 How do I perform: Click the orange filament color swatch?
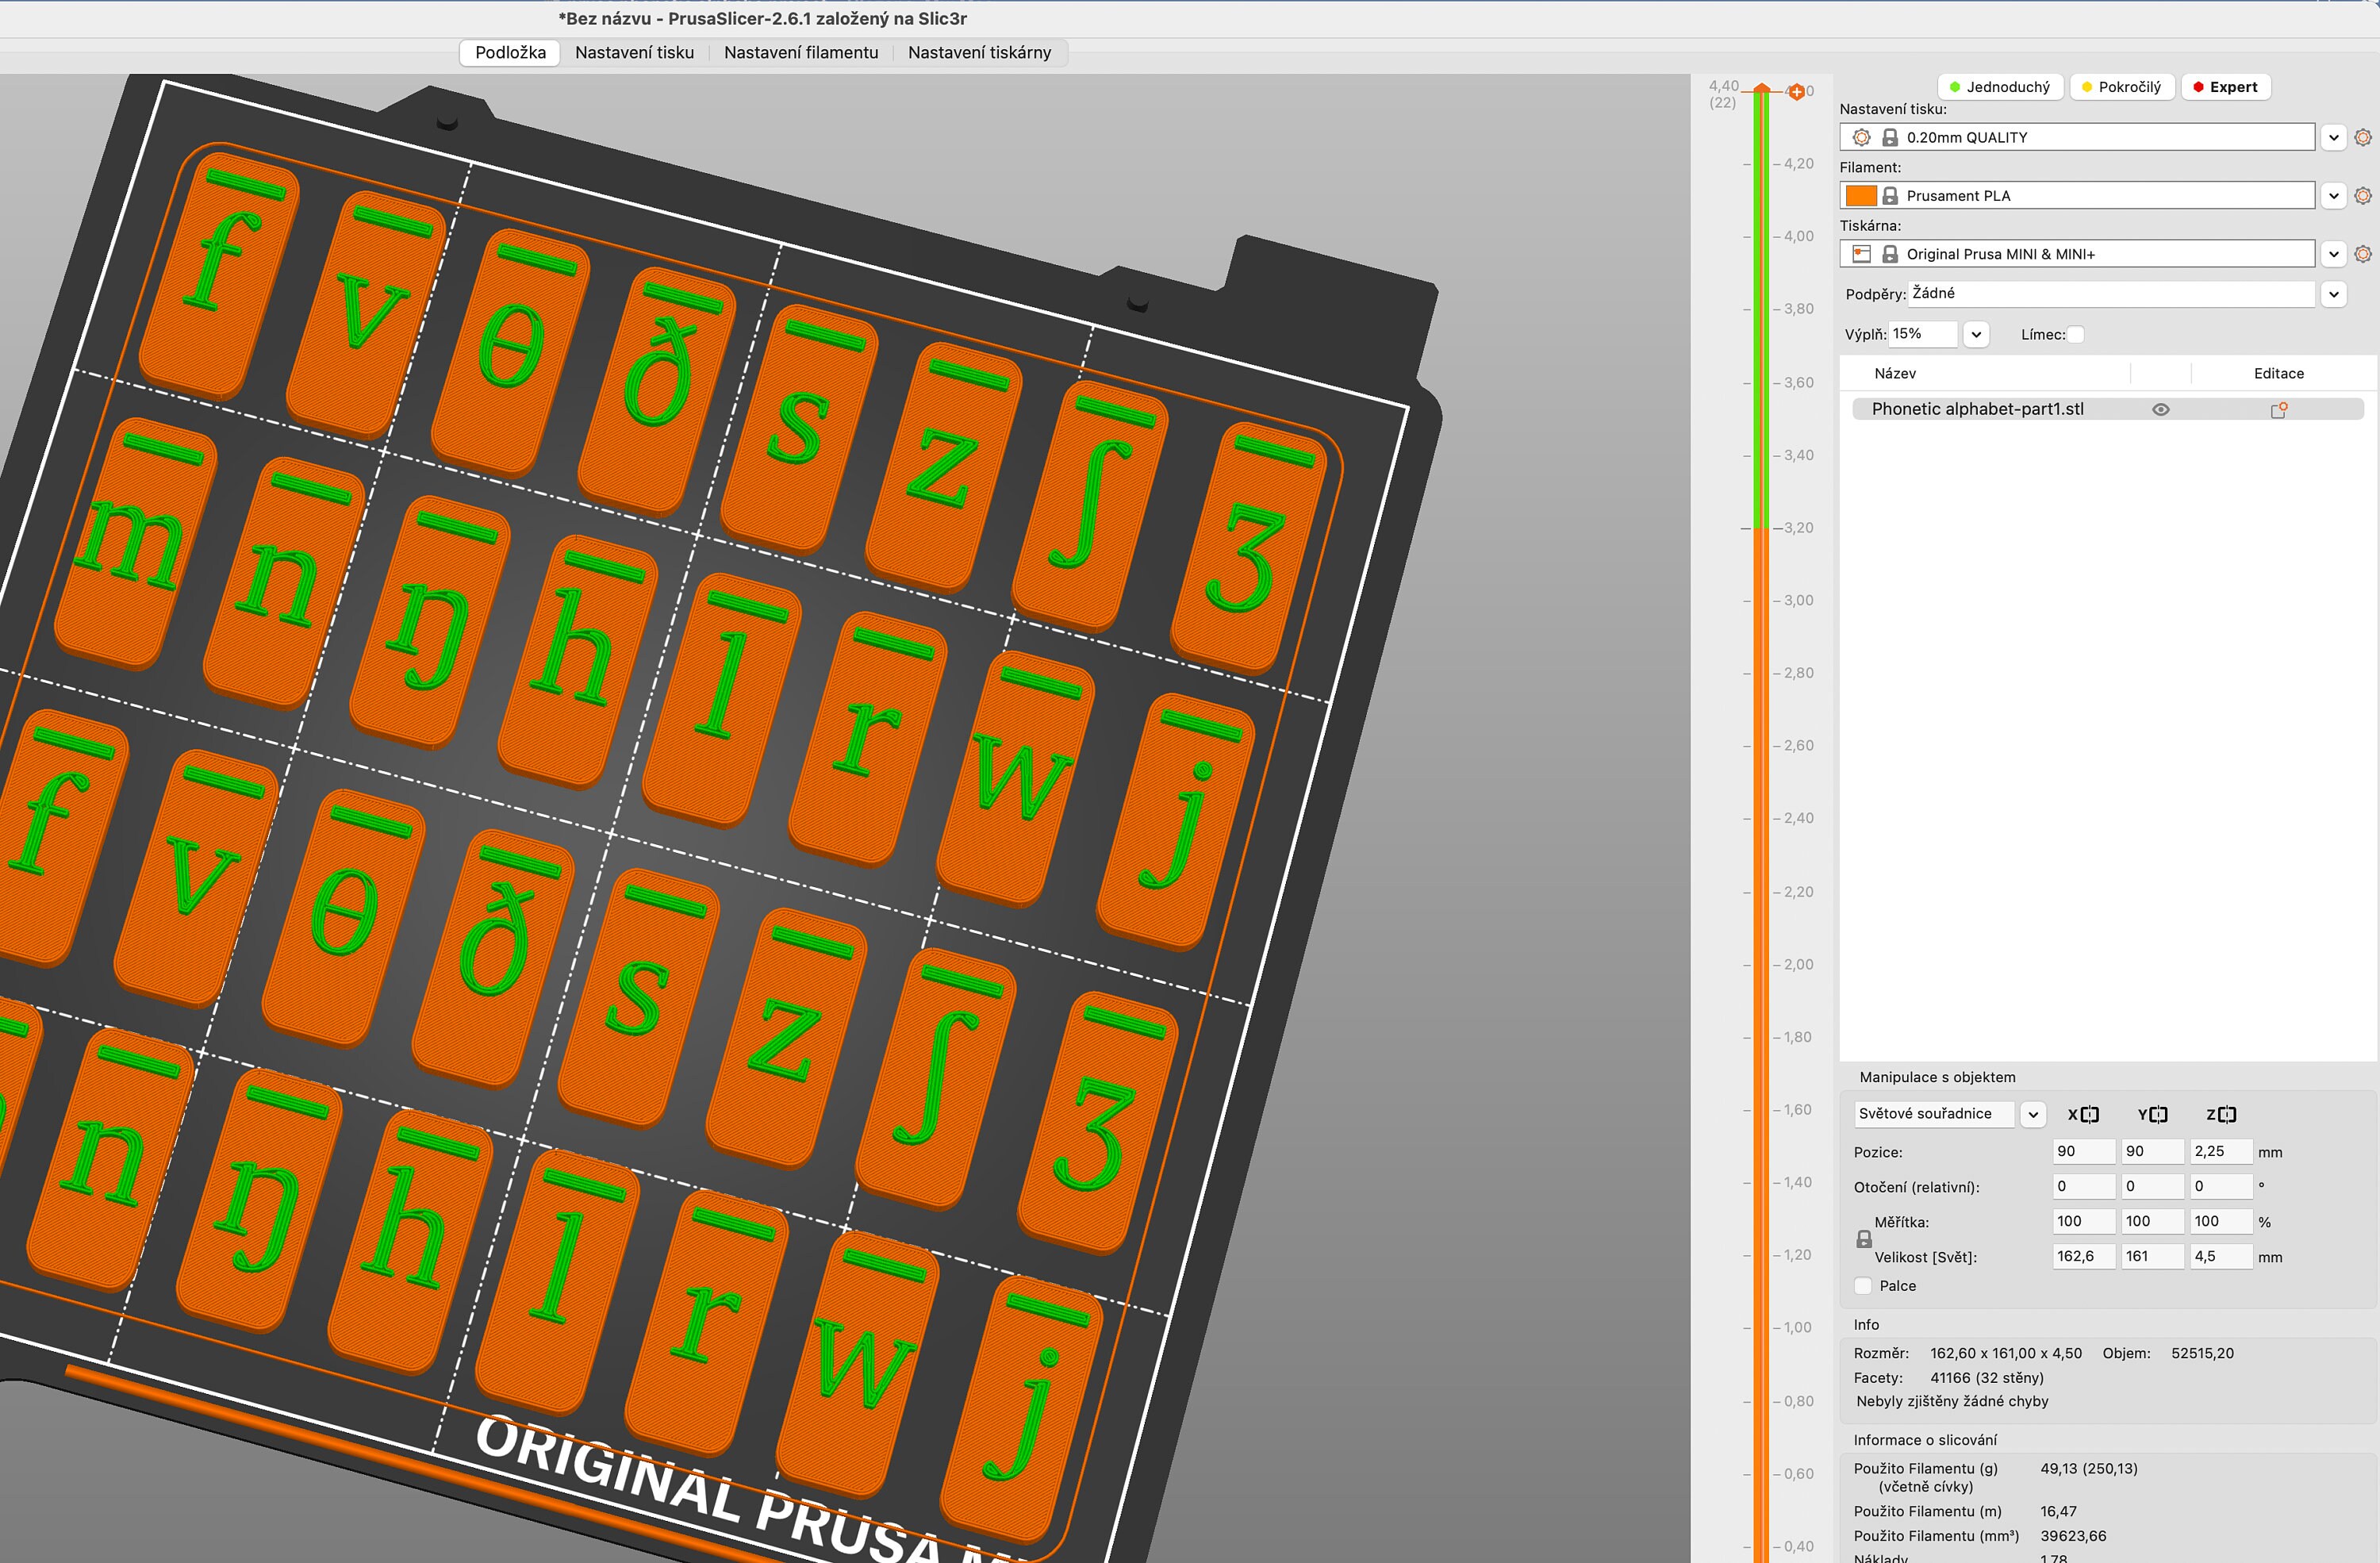click(x=1862, y=195)
